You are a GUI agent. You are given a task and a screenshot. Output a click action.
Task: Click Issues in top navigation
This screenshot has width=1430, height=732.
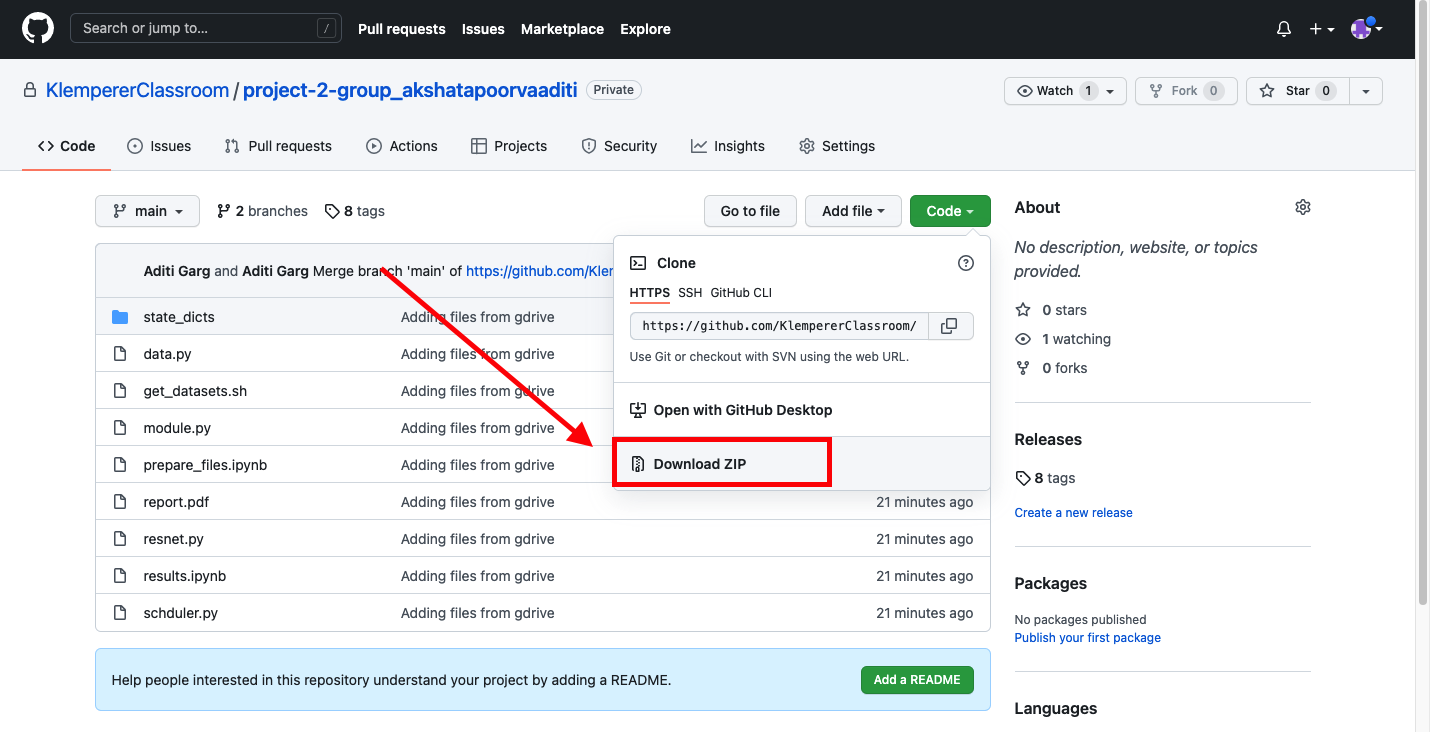(x=483, y=29)
